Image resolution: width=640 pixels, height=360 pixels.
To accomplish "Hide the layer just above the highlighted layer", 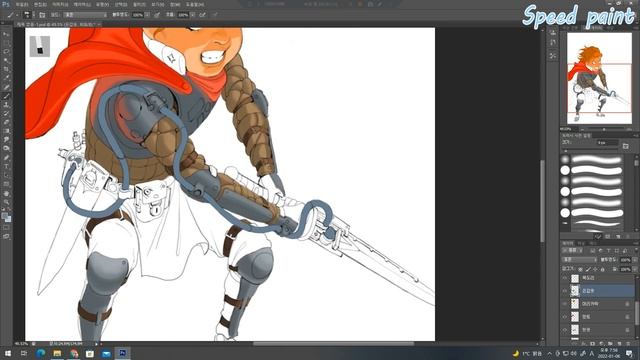I will pyautogui.click(x=565, y=278).
